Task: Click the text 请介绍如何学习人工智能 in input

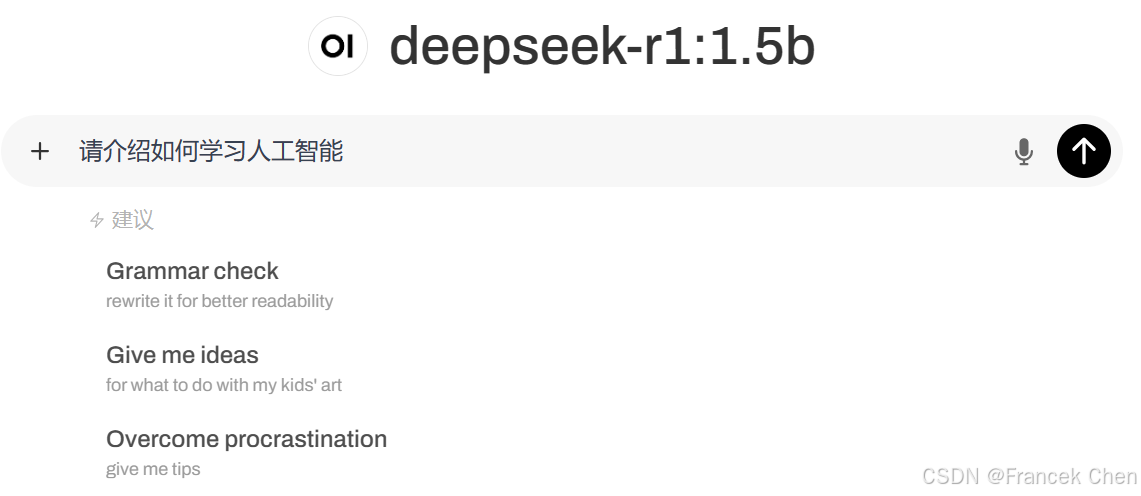Action: click(x=211, y=151)
